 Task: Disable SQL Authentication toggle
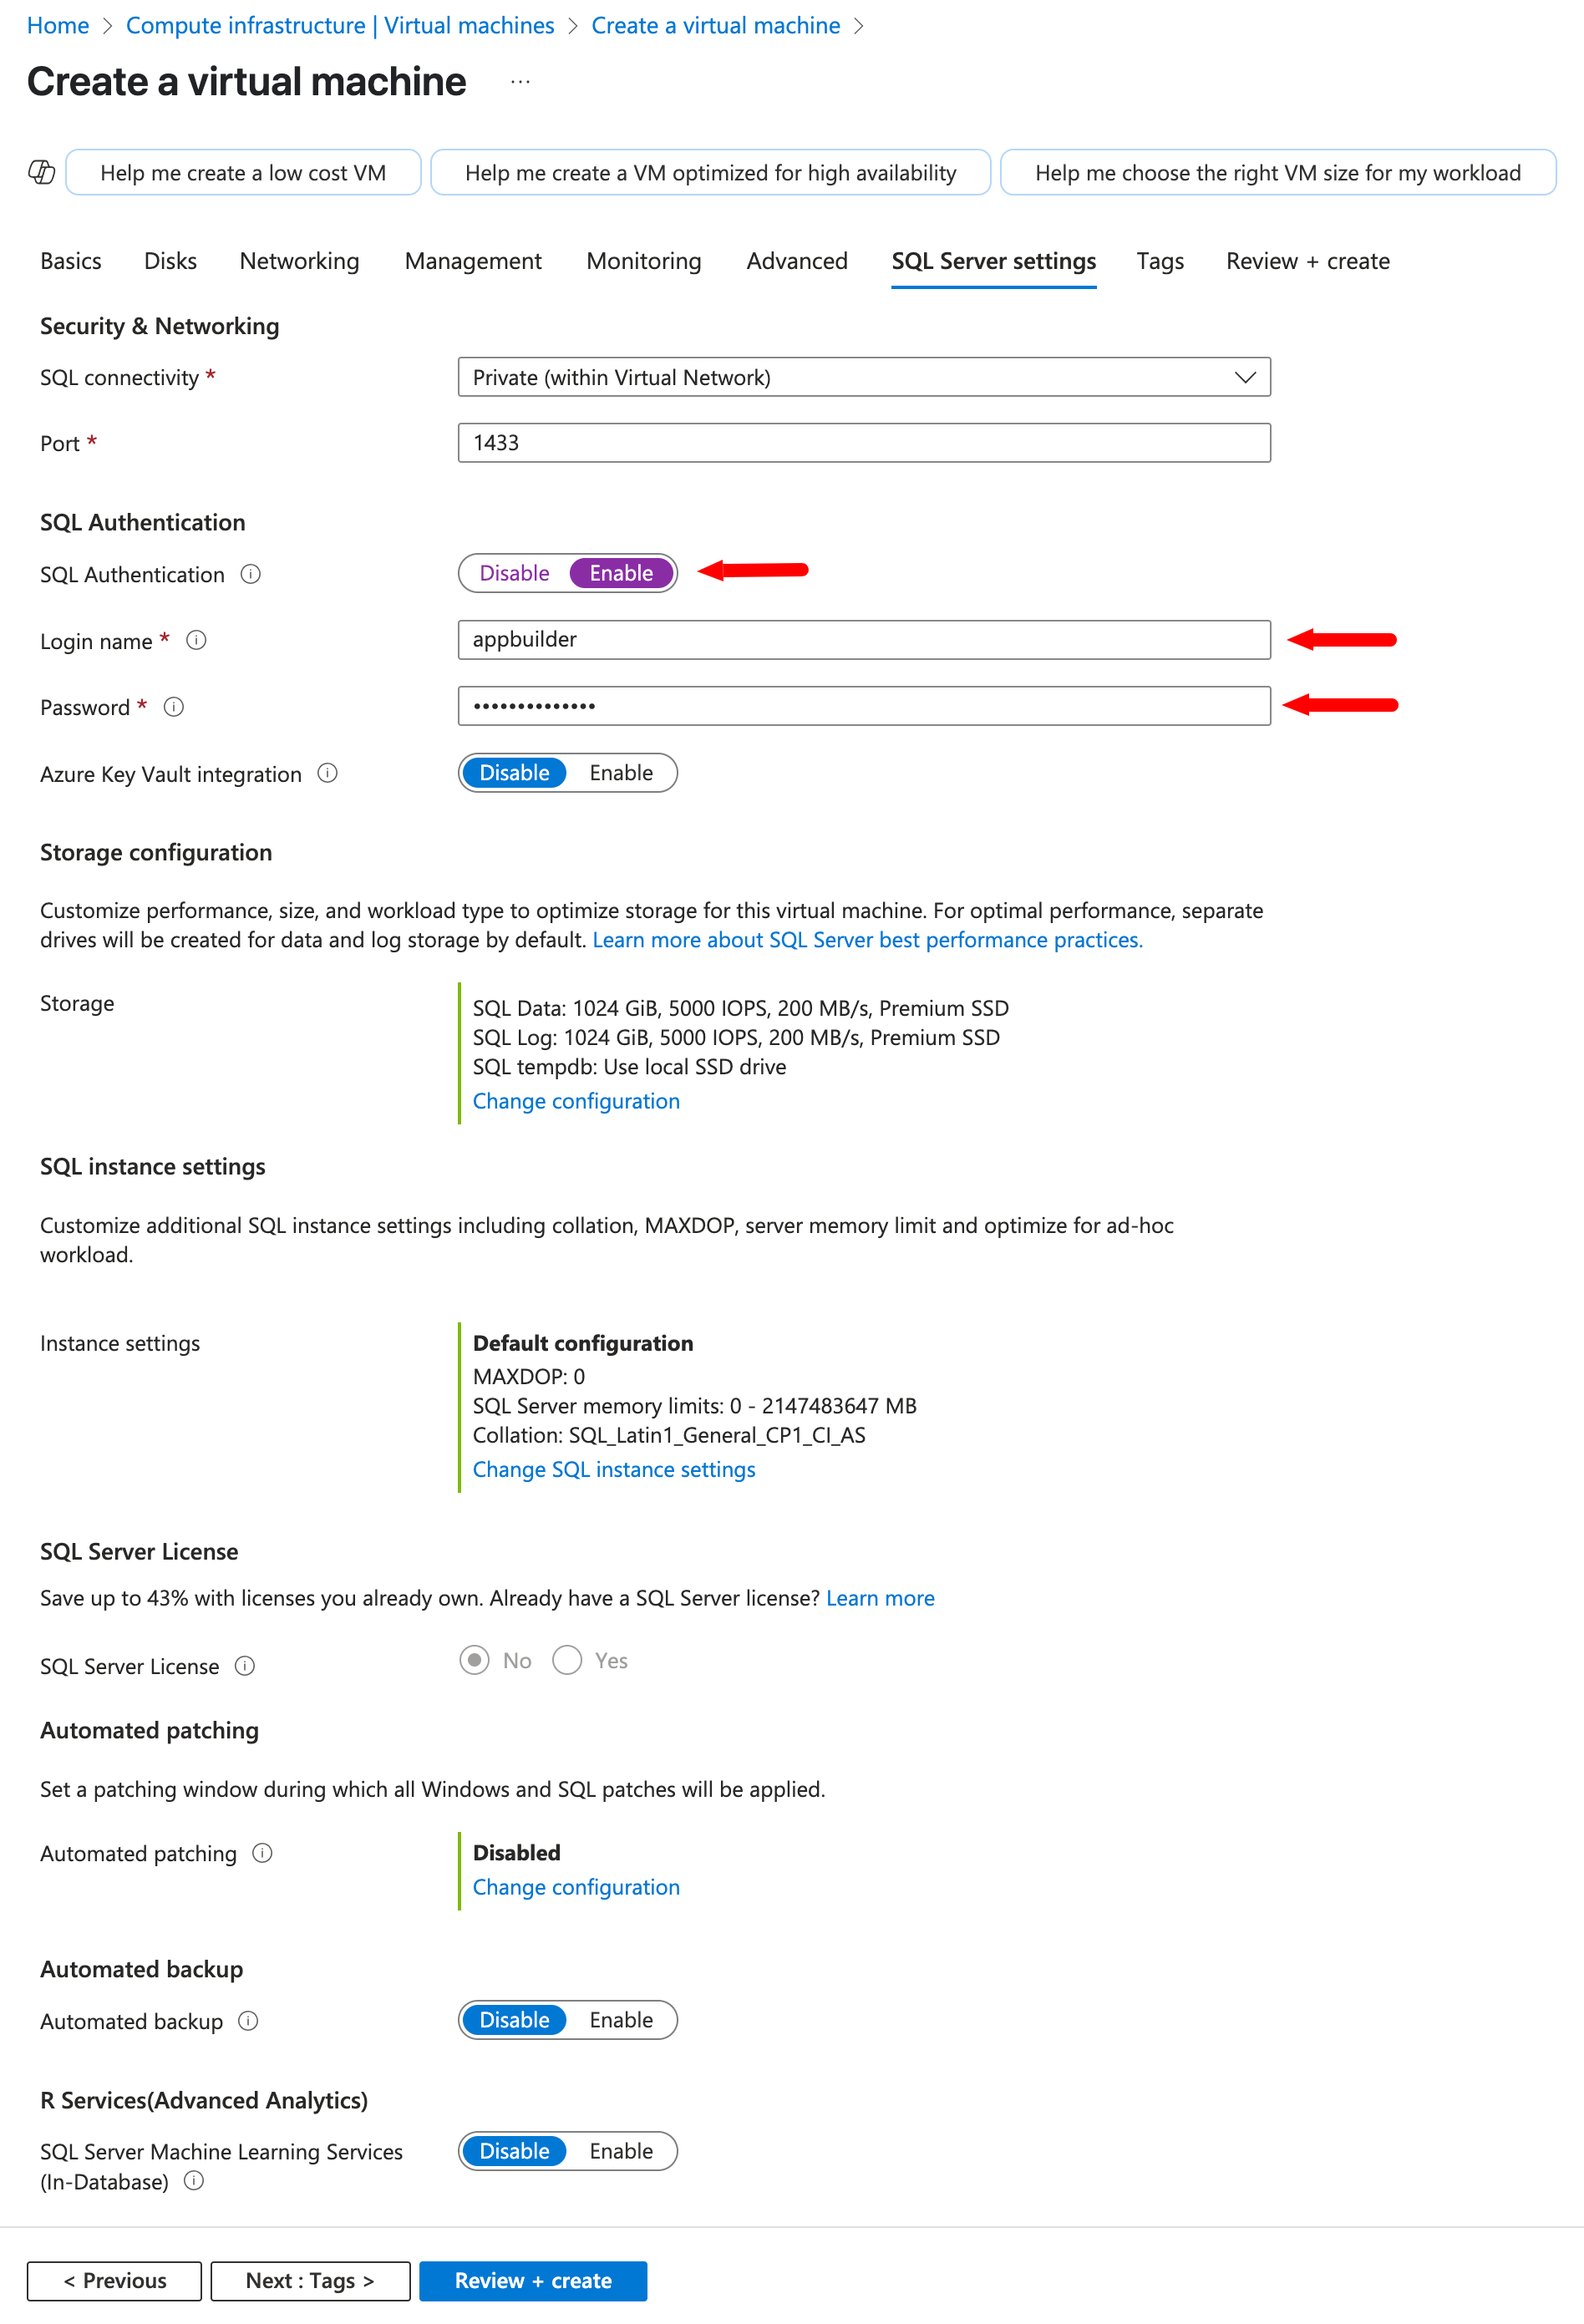[514, 573]
